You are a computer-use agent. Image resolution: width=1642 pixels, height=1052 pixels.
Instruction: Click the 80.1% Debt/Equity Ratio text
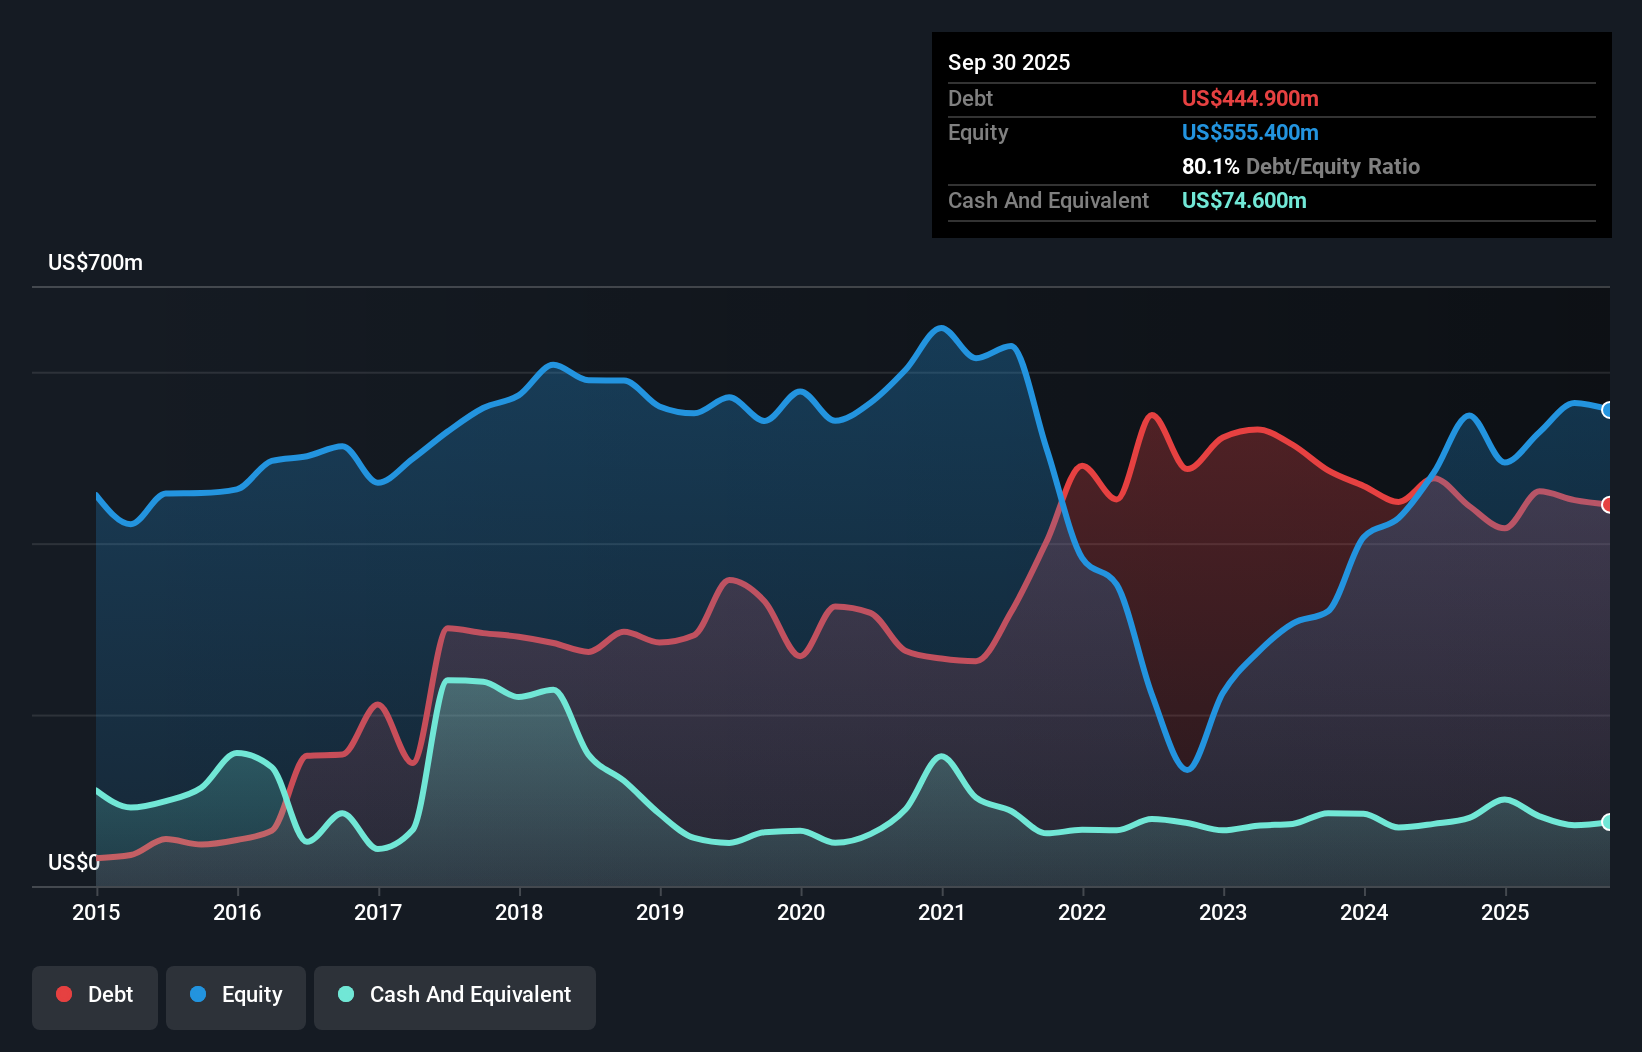coord(1300,166)
